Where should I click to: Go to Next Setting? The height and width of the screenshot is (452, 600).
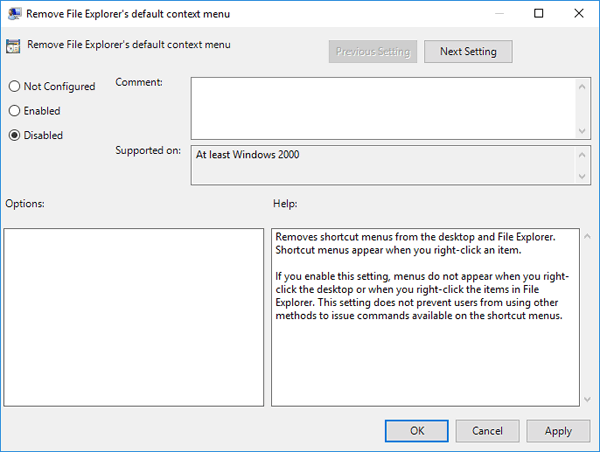(x=468, y=51)
